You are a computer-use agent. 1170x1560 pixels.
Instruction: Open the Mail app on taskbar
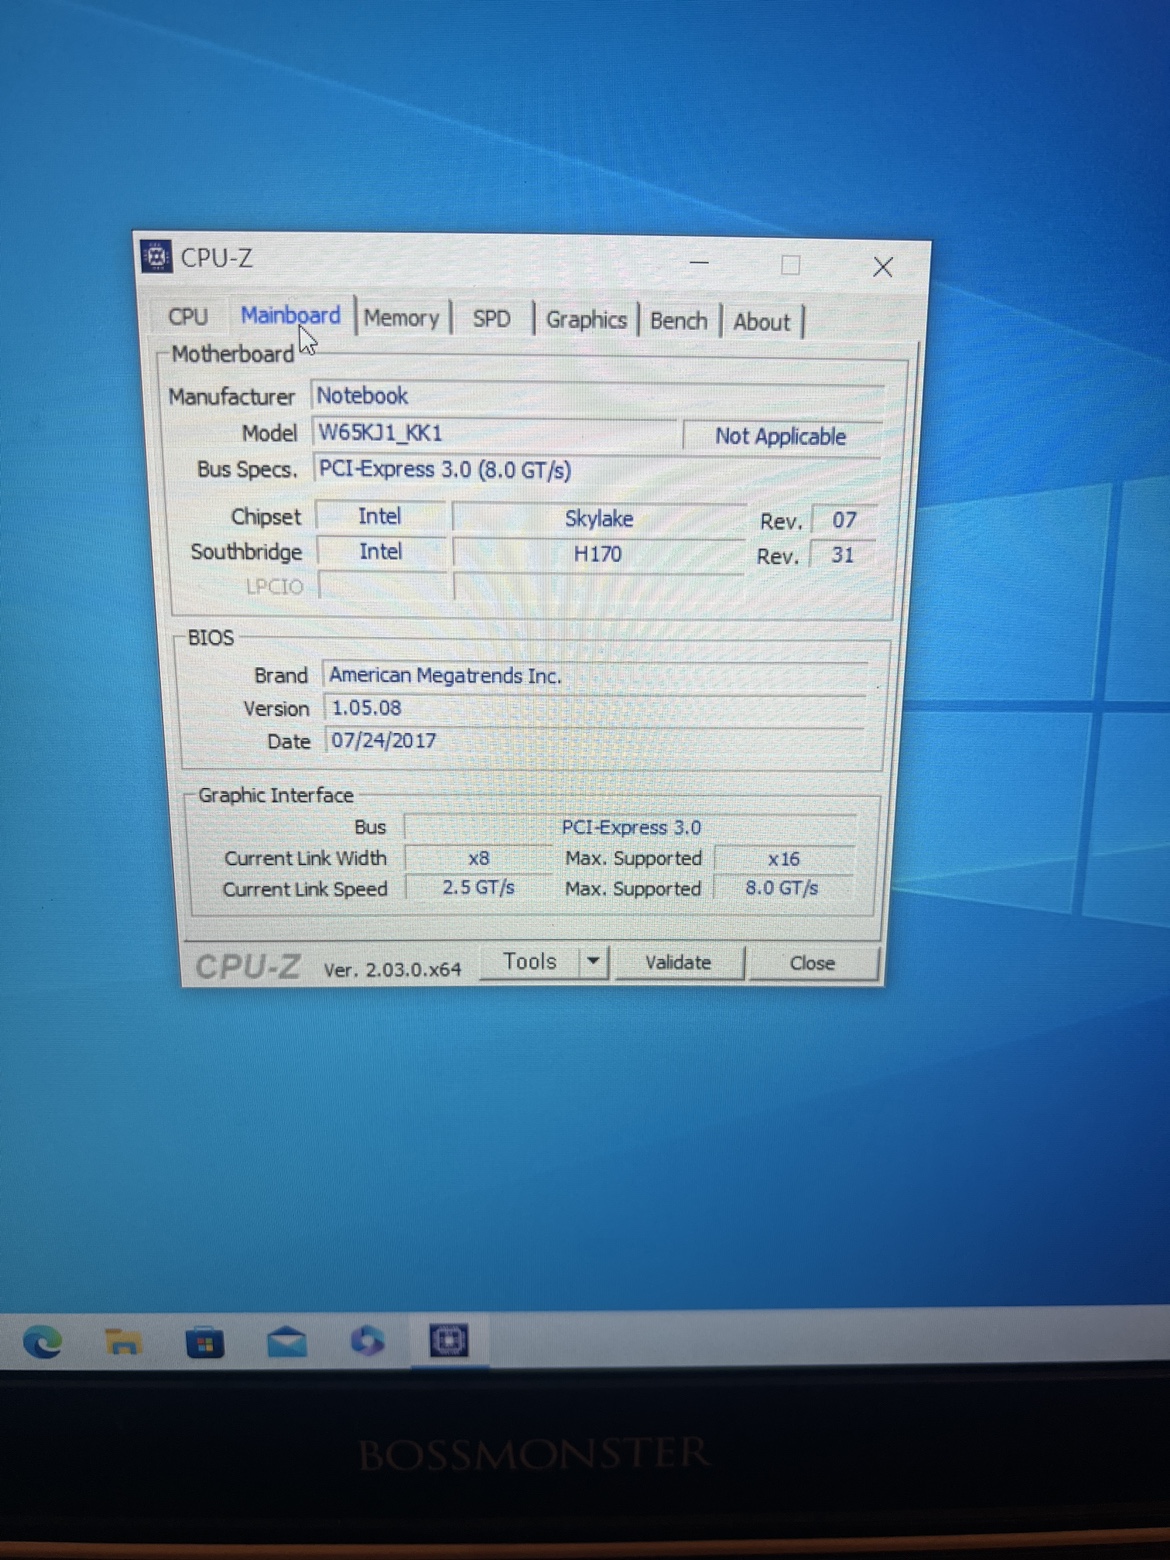(287, 1342)
